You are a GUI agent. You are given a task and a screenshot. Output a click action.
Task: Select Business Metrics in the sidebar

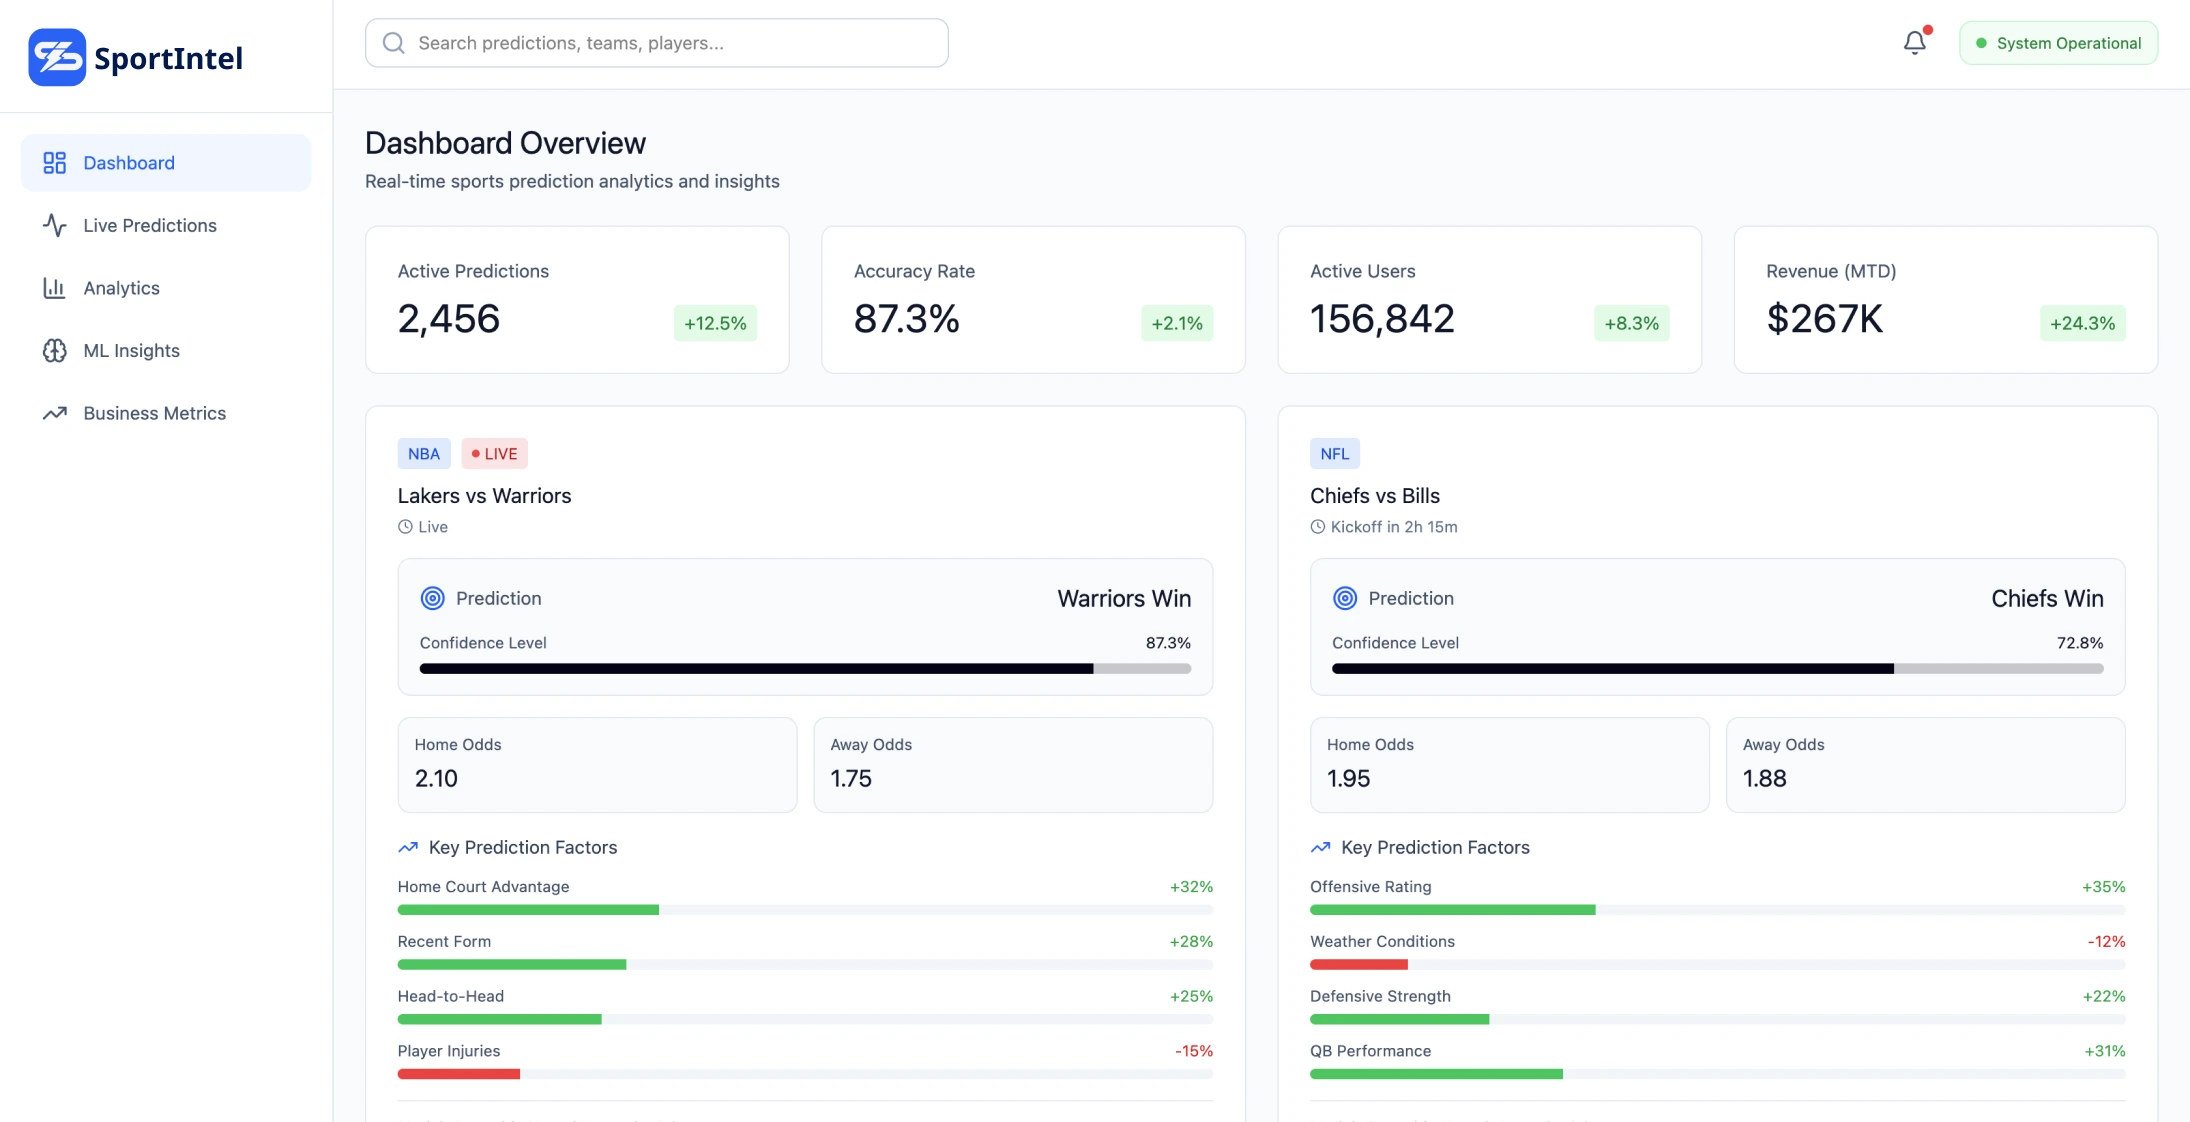point(154,413)
